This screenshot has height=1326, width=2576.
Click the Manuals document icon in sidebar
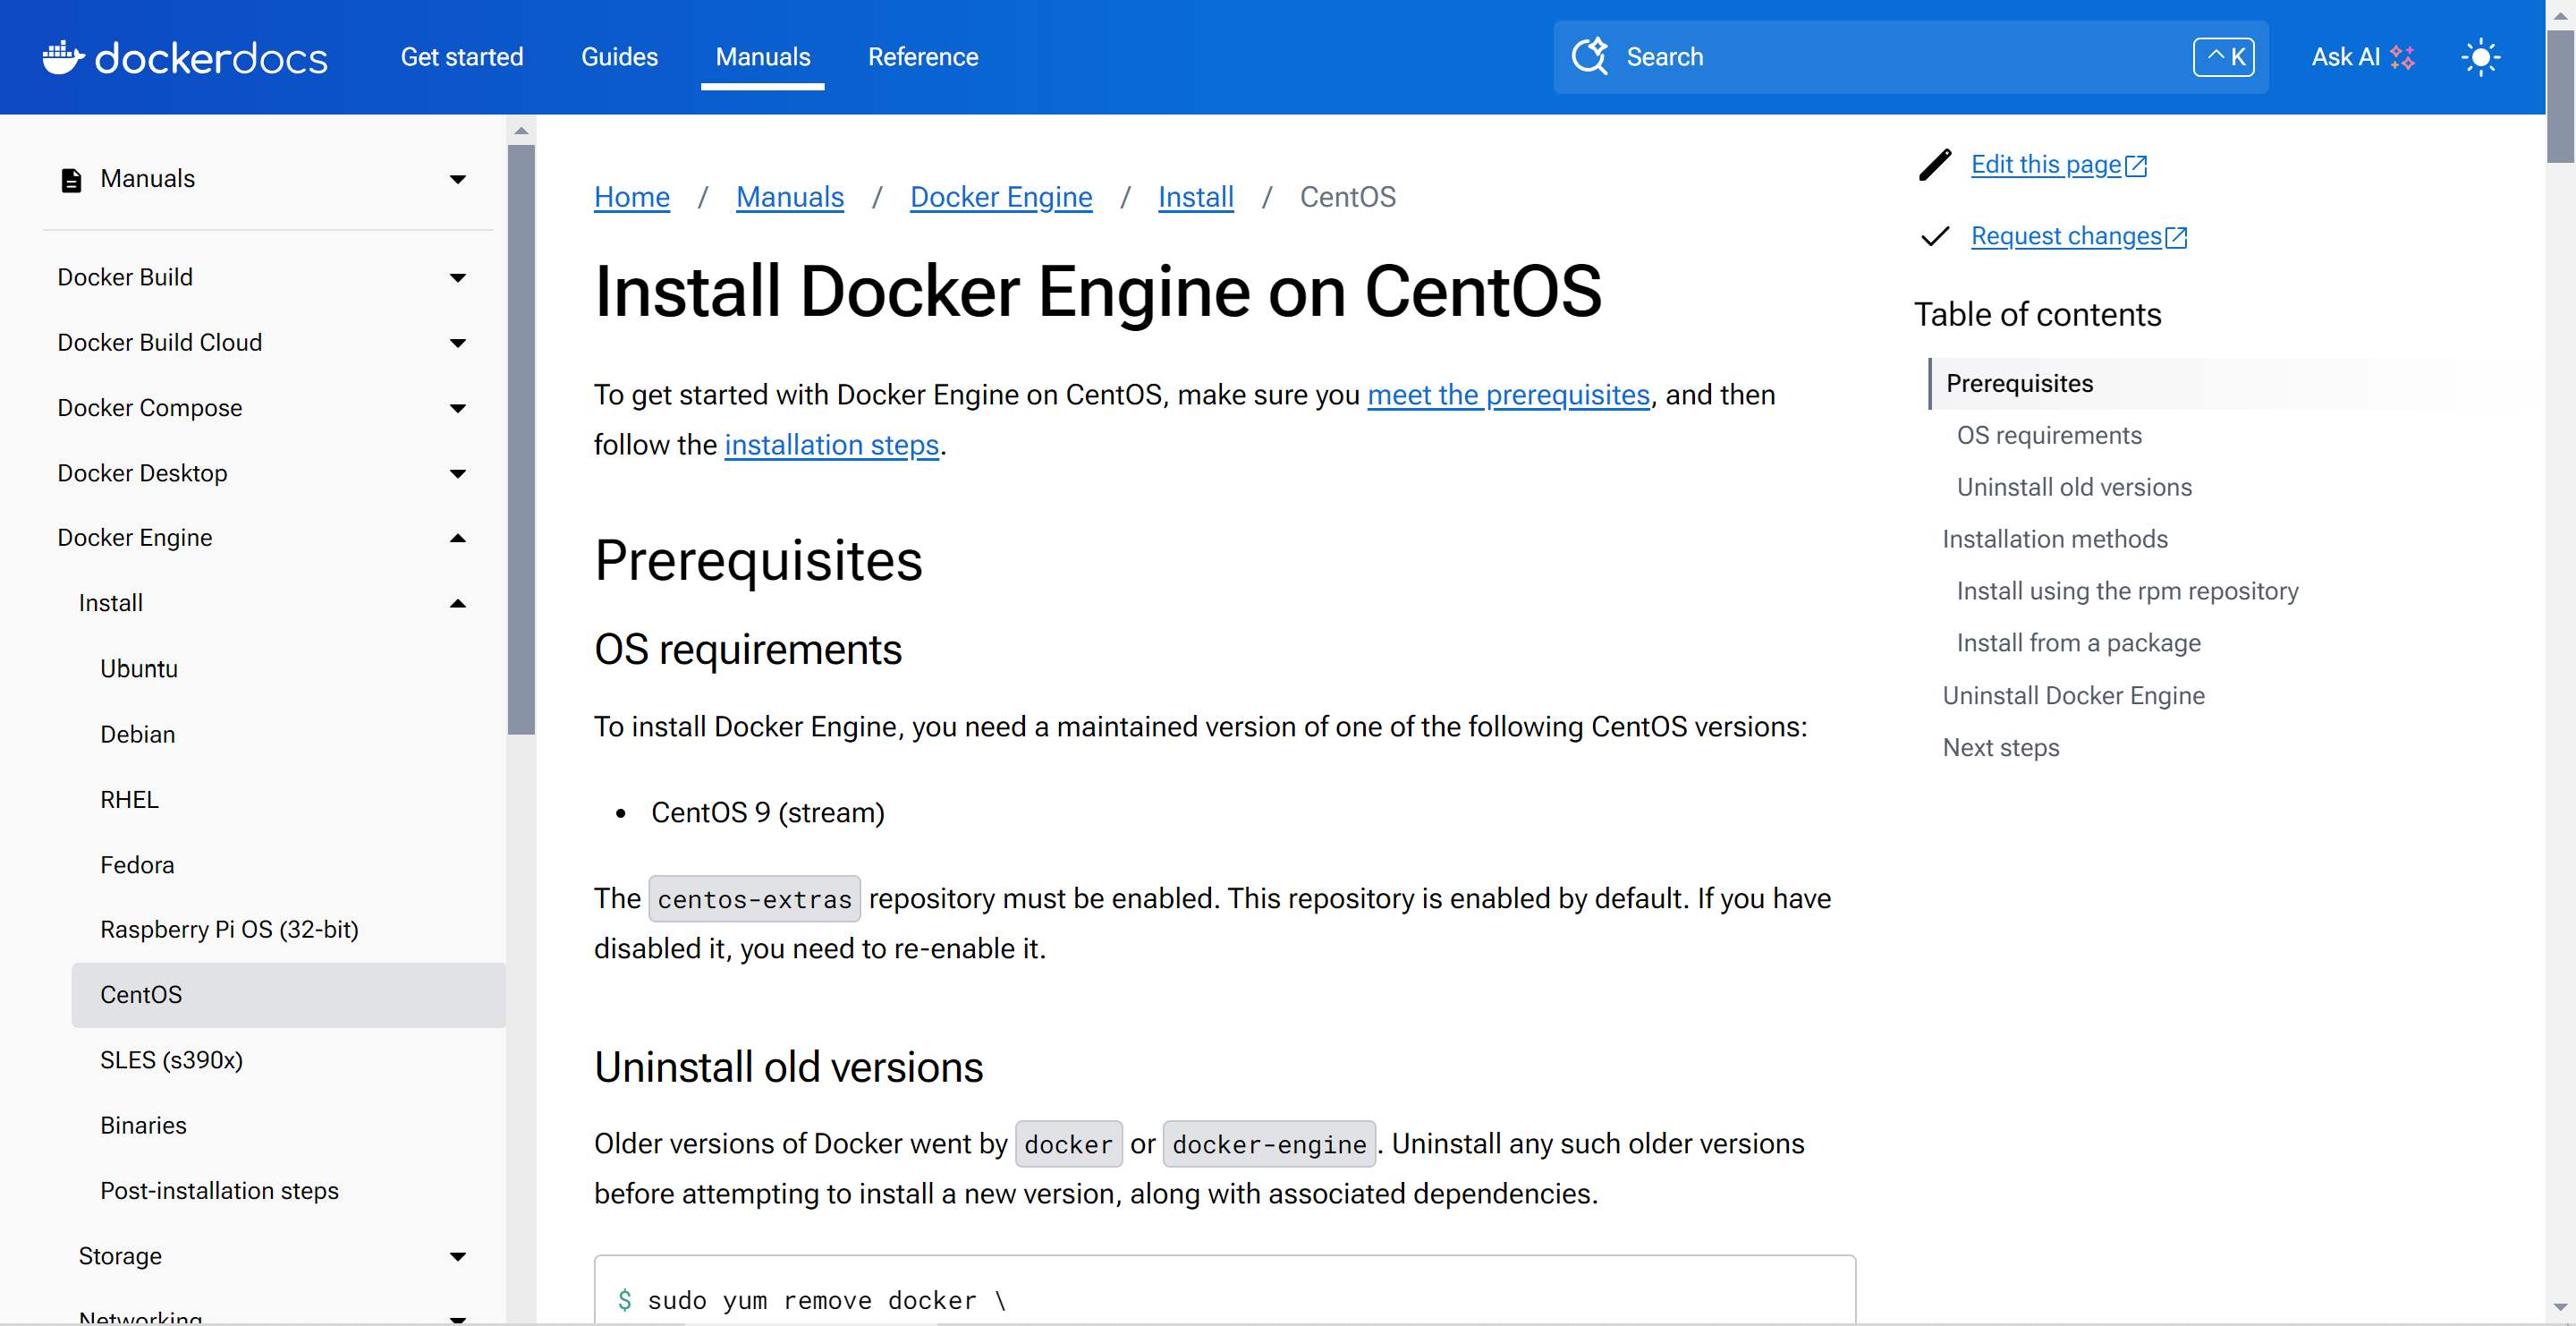[x=71, y=180]
